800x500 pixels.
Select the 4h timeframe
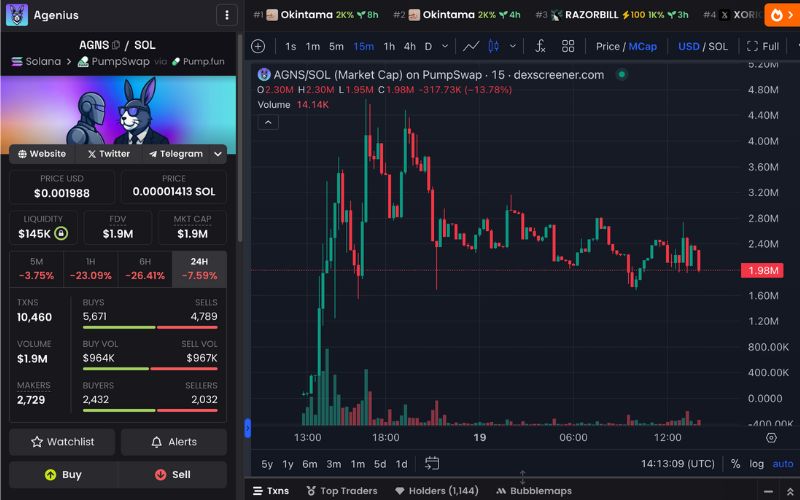tap(410, 46)
